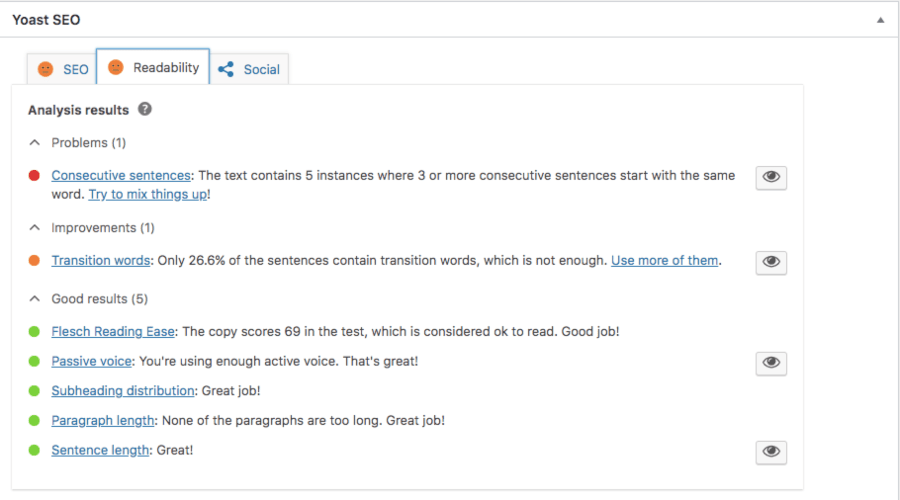This screenshot has height=500, width=900.
Task: Click the share icon on Social tab
Action: pyautogui.click(x=226, y=69)
